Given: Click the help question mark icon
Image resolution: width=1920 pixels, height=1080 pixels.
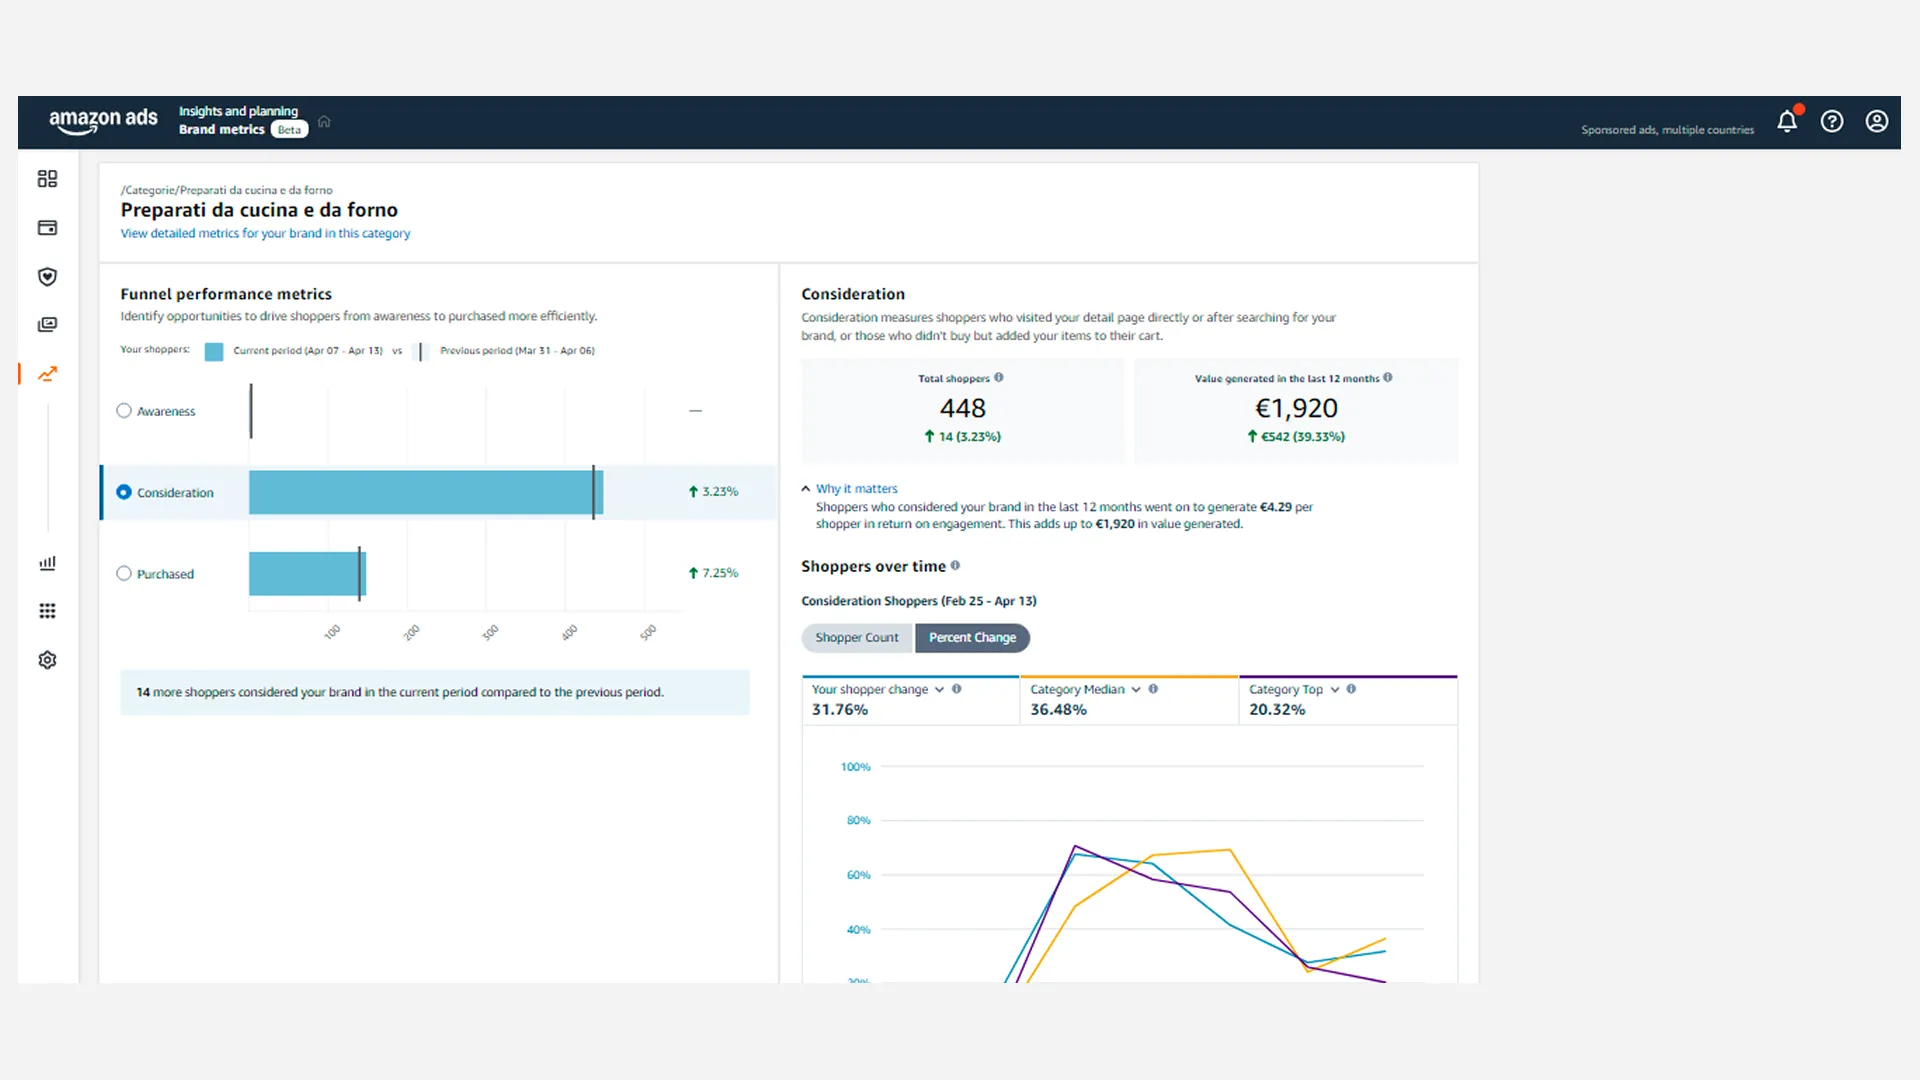Looking at the screenshot, I should tap(1832, 121).
